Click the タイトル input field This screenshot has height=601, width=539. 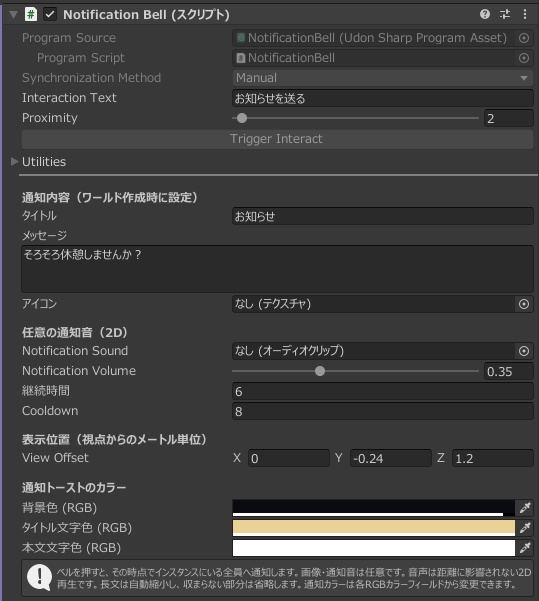pyautogui.click(x=383, y=216)
